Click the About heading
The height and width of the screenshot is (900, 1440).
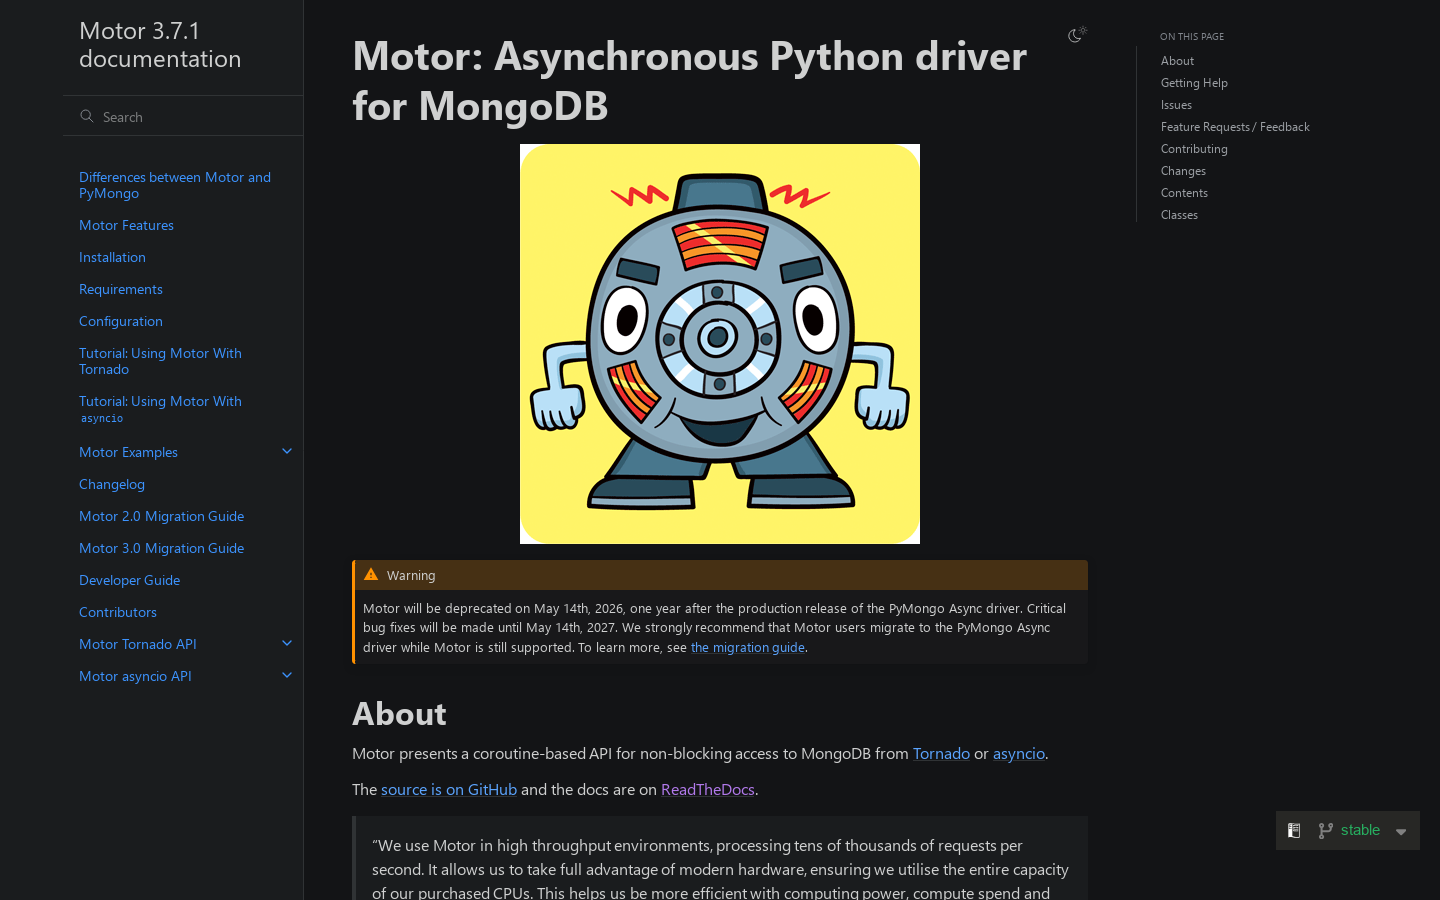click(399, 714)
